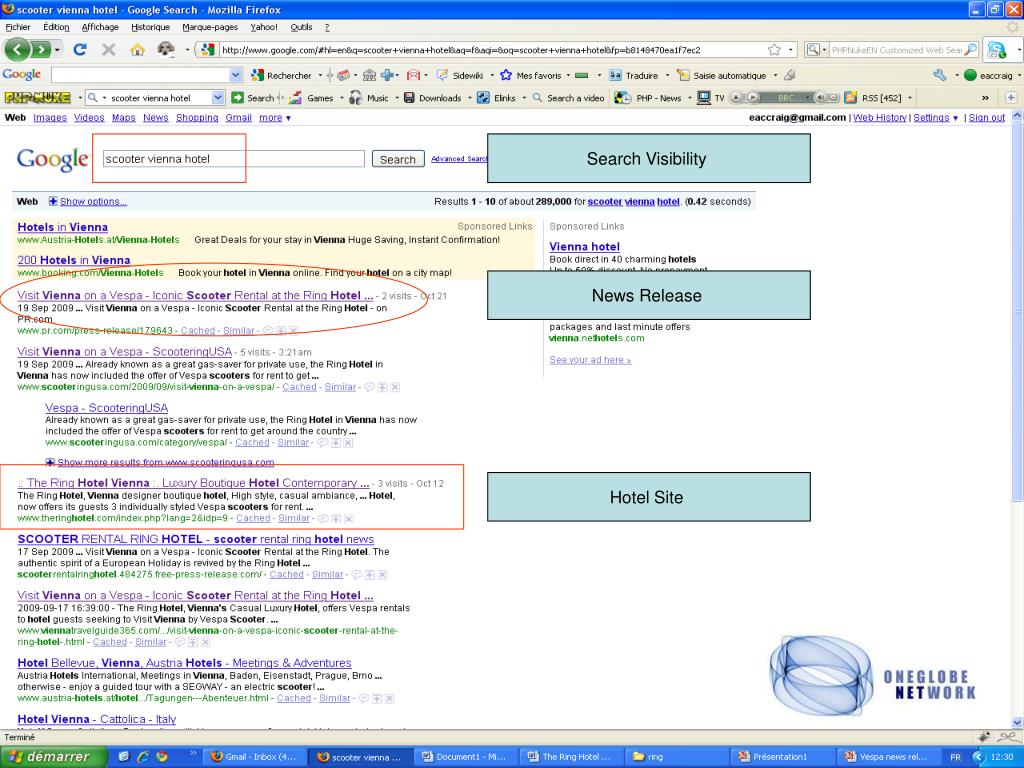Open the 'ring' folder taskbar item

click(675, 757)
